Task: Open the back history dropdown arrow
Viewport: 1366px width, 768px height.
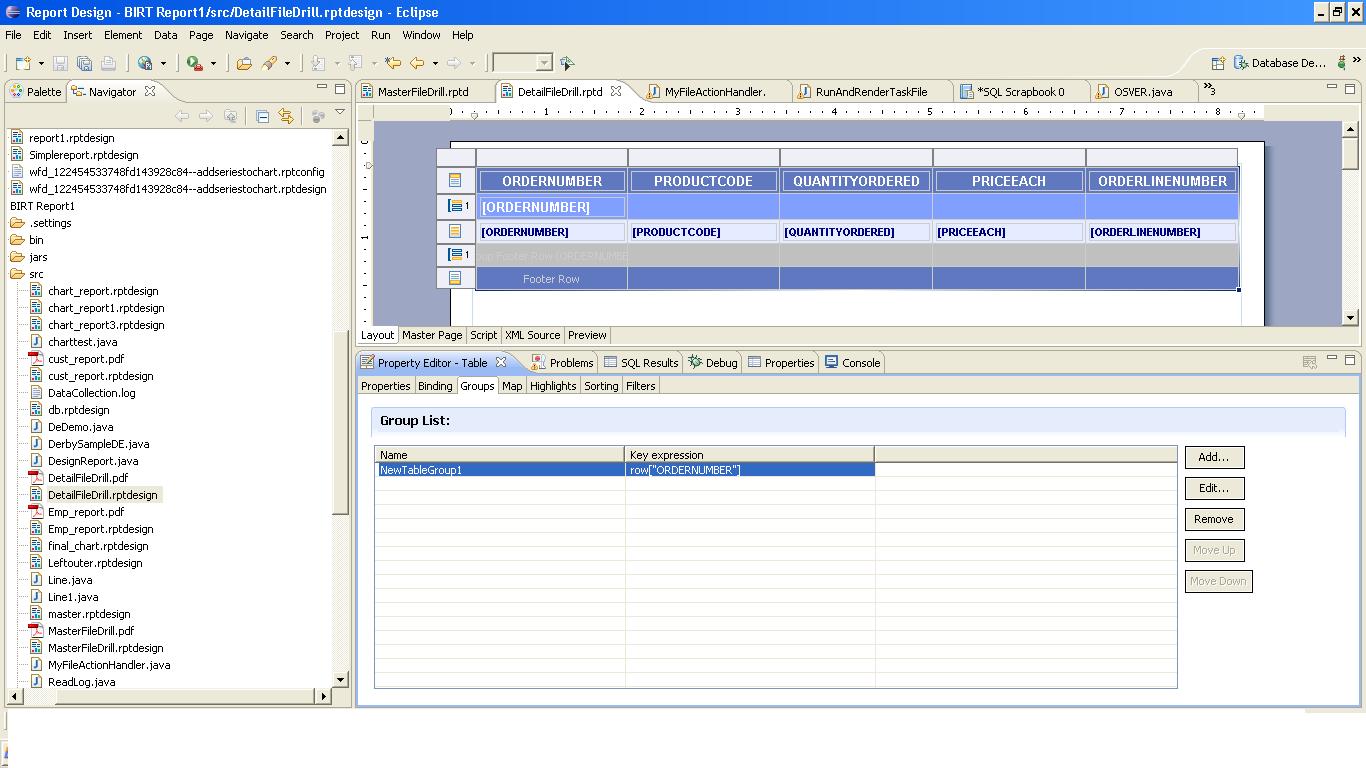Action: coord(434,63)
